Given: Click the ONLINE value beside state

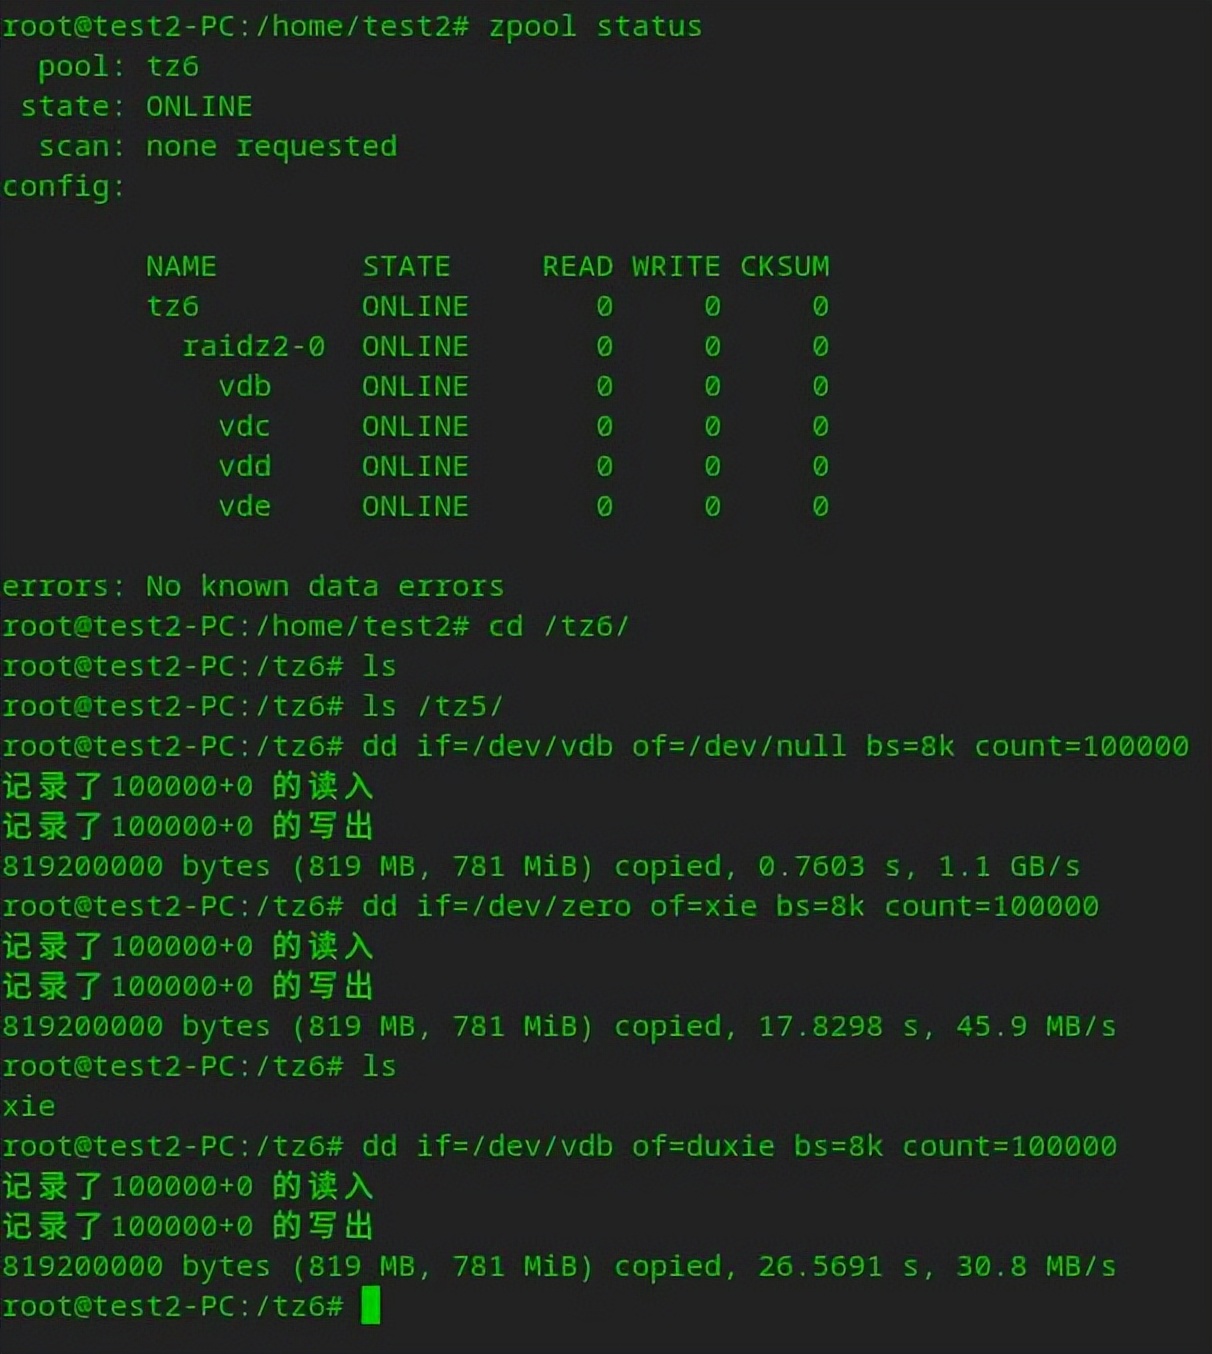Looking at the screenshot, I should point(199,106).
